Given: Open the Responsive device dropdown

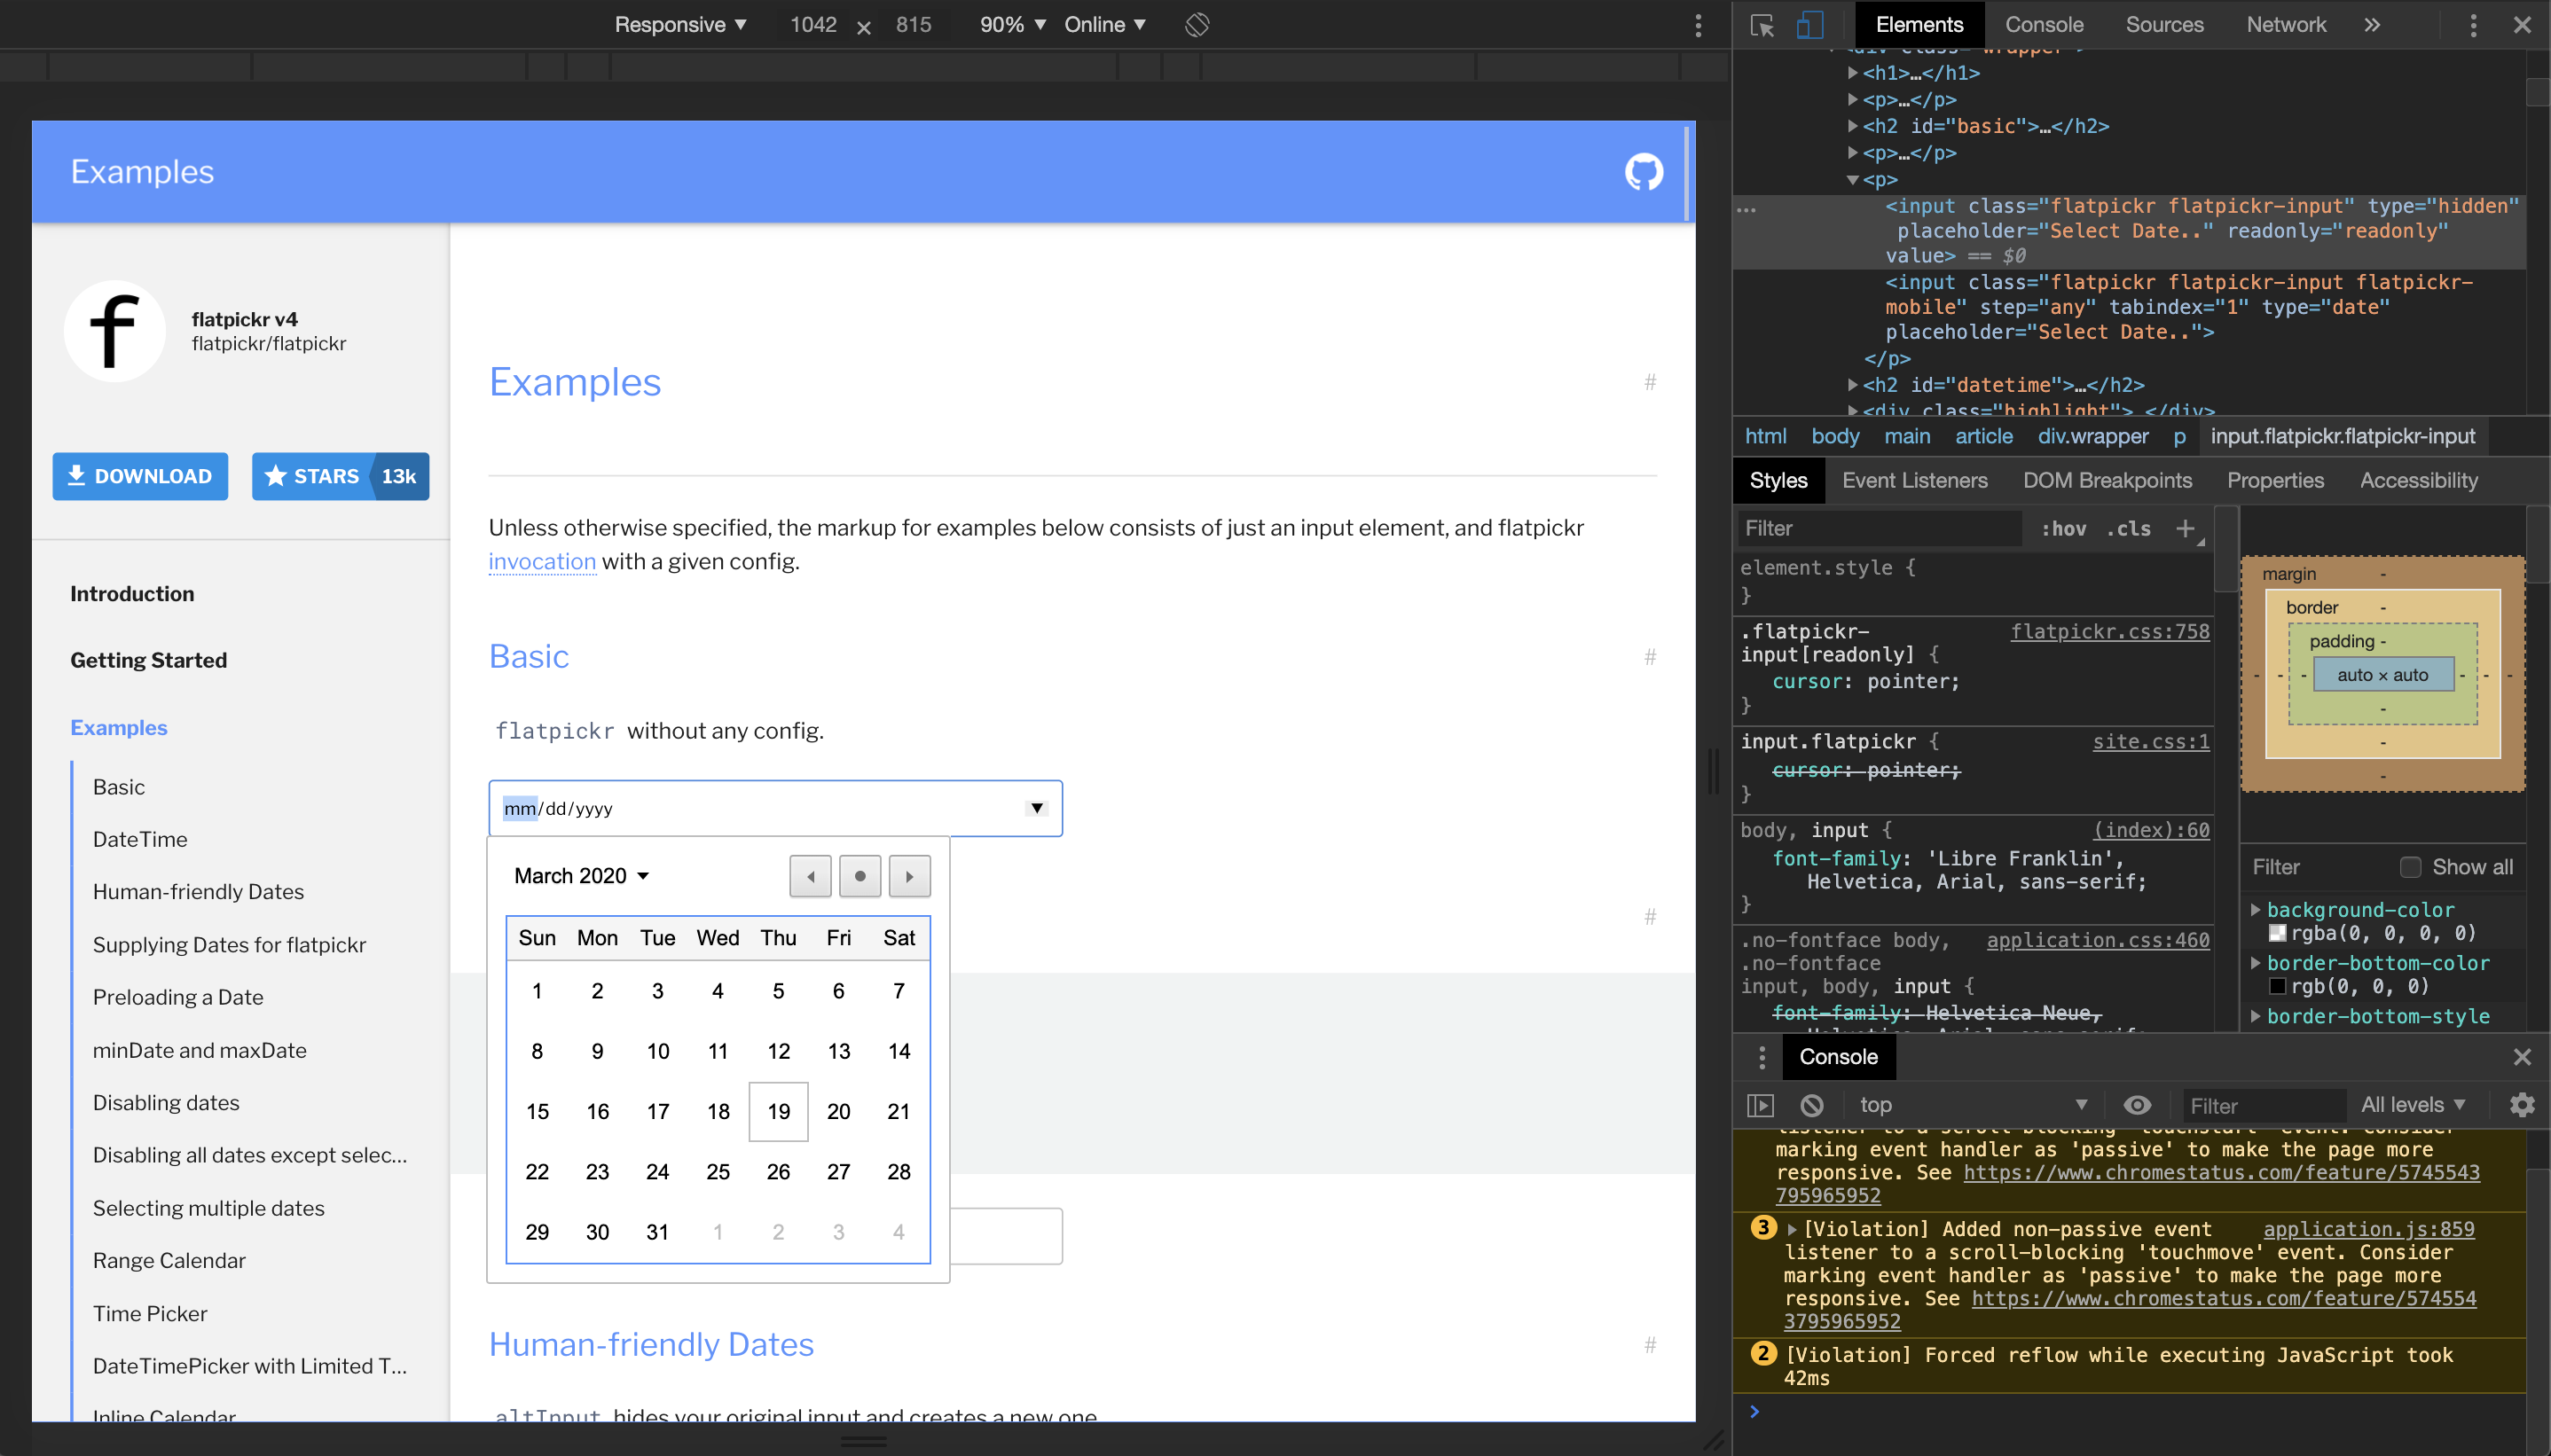Looking at the screenshot, I should (x=680, y=24).
